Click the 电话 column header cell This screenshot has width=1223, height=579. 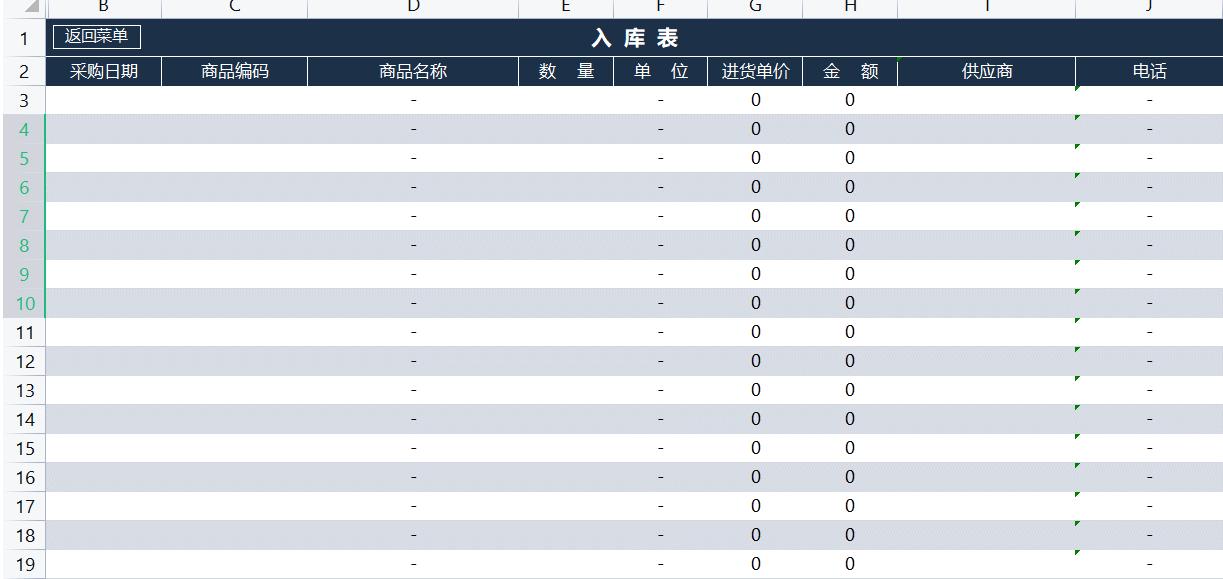(1147, 70)
